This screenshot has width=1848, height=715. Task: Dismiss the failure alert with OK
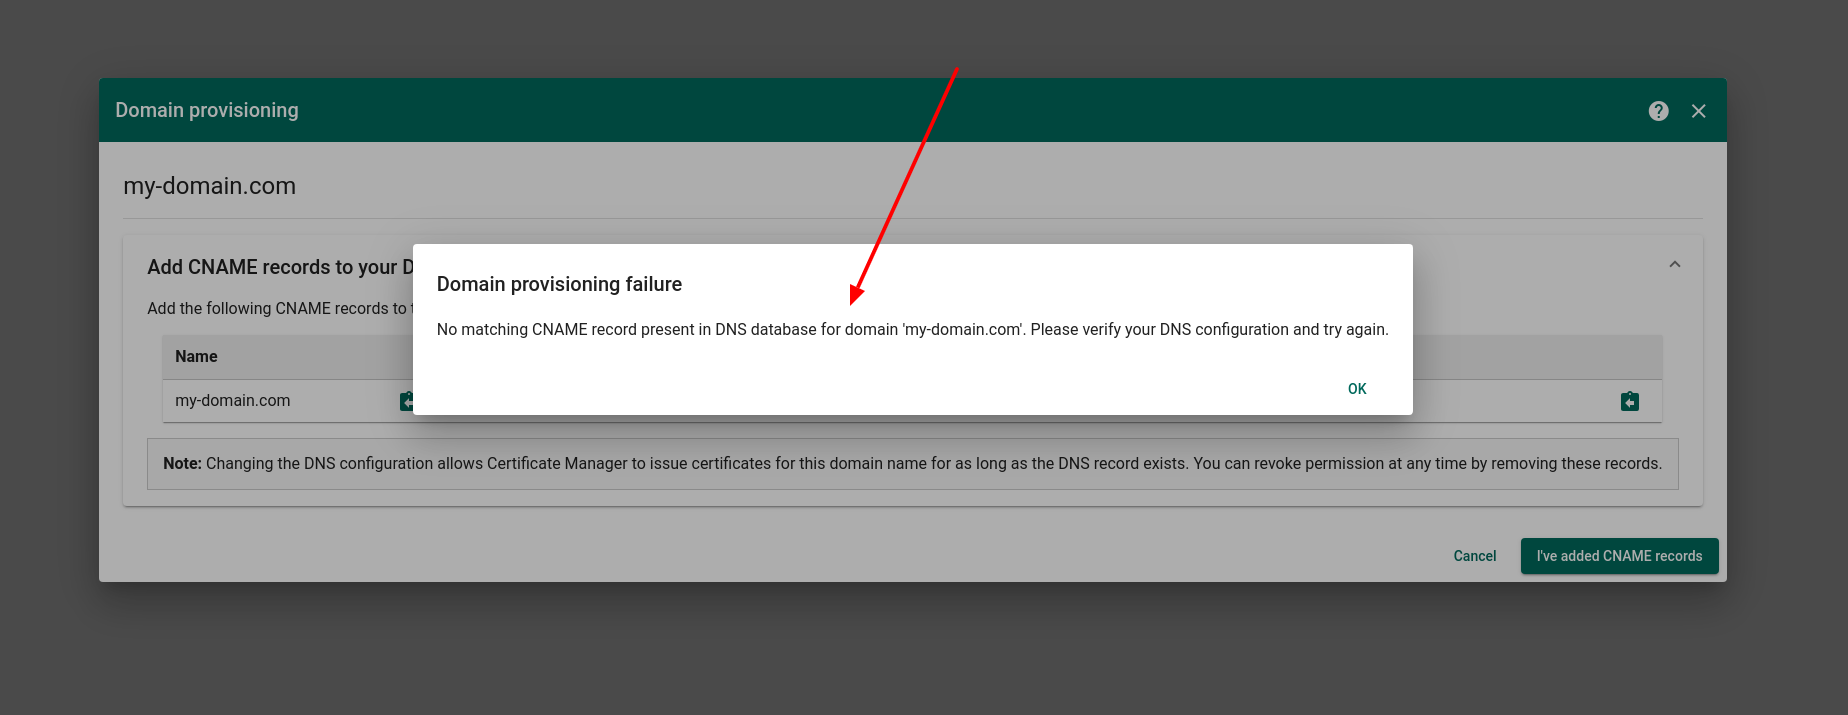pos(1356,389)
